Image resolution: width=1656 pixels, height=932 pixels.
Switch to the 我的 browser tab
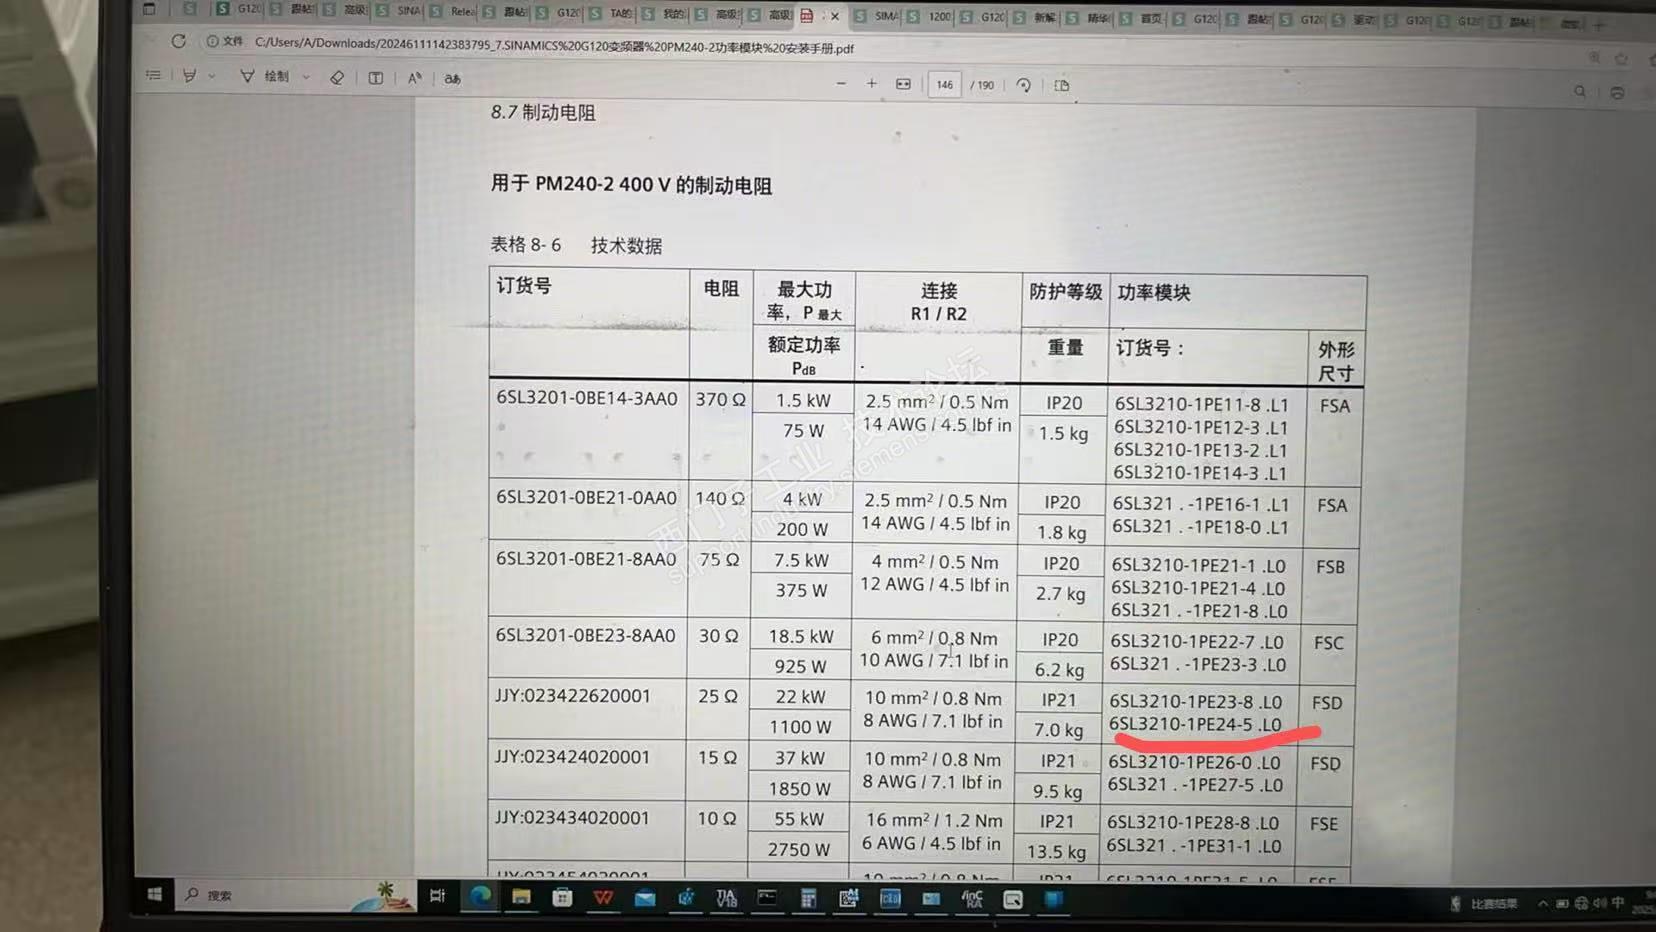click(664, 14)
